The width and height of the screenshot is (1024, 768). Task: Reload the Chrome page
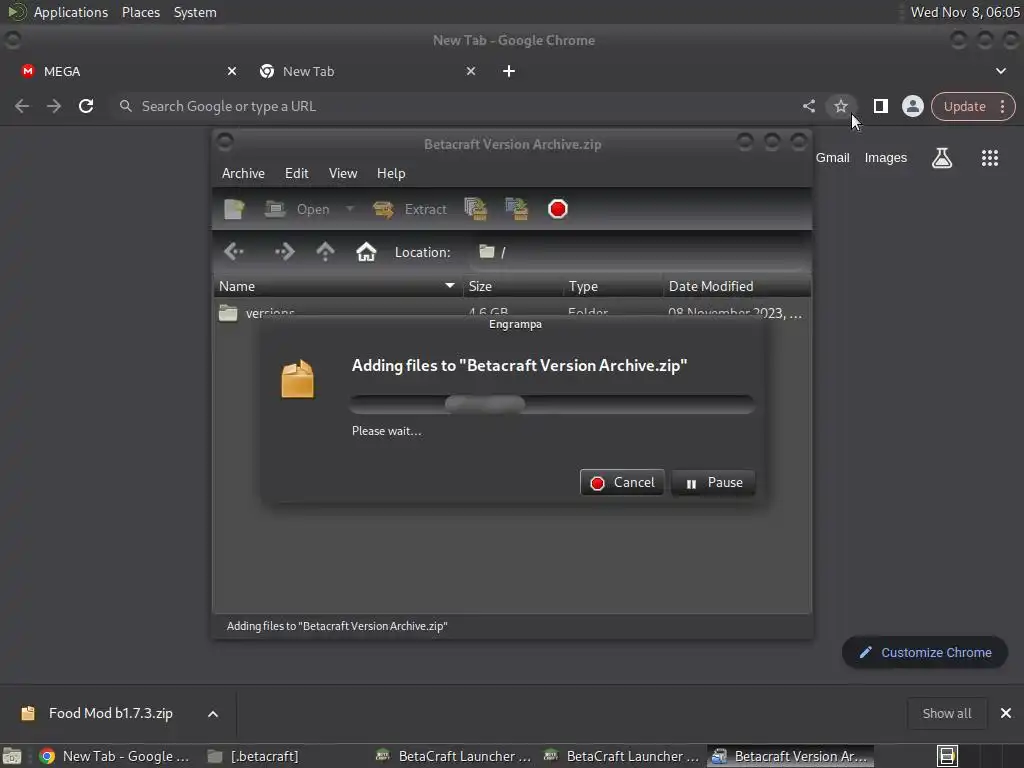pos(86,106)
